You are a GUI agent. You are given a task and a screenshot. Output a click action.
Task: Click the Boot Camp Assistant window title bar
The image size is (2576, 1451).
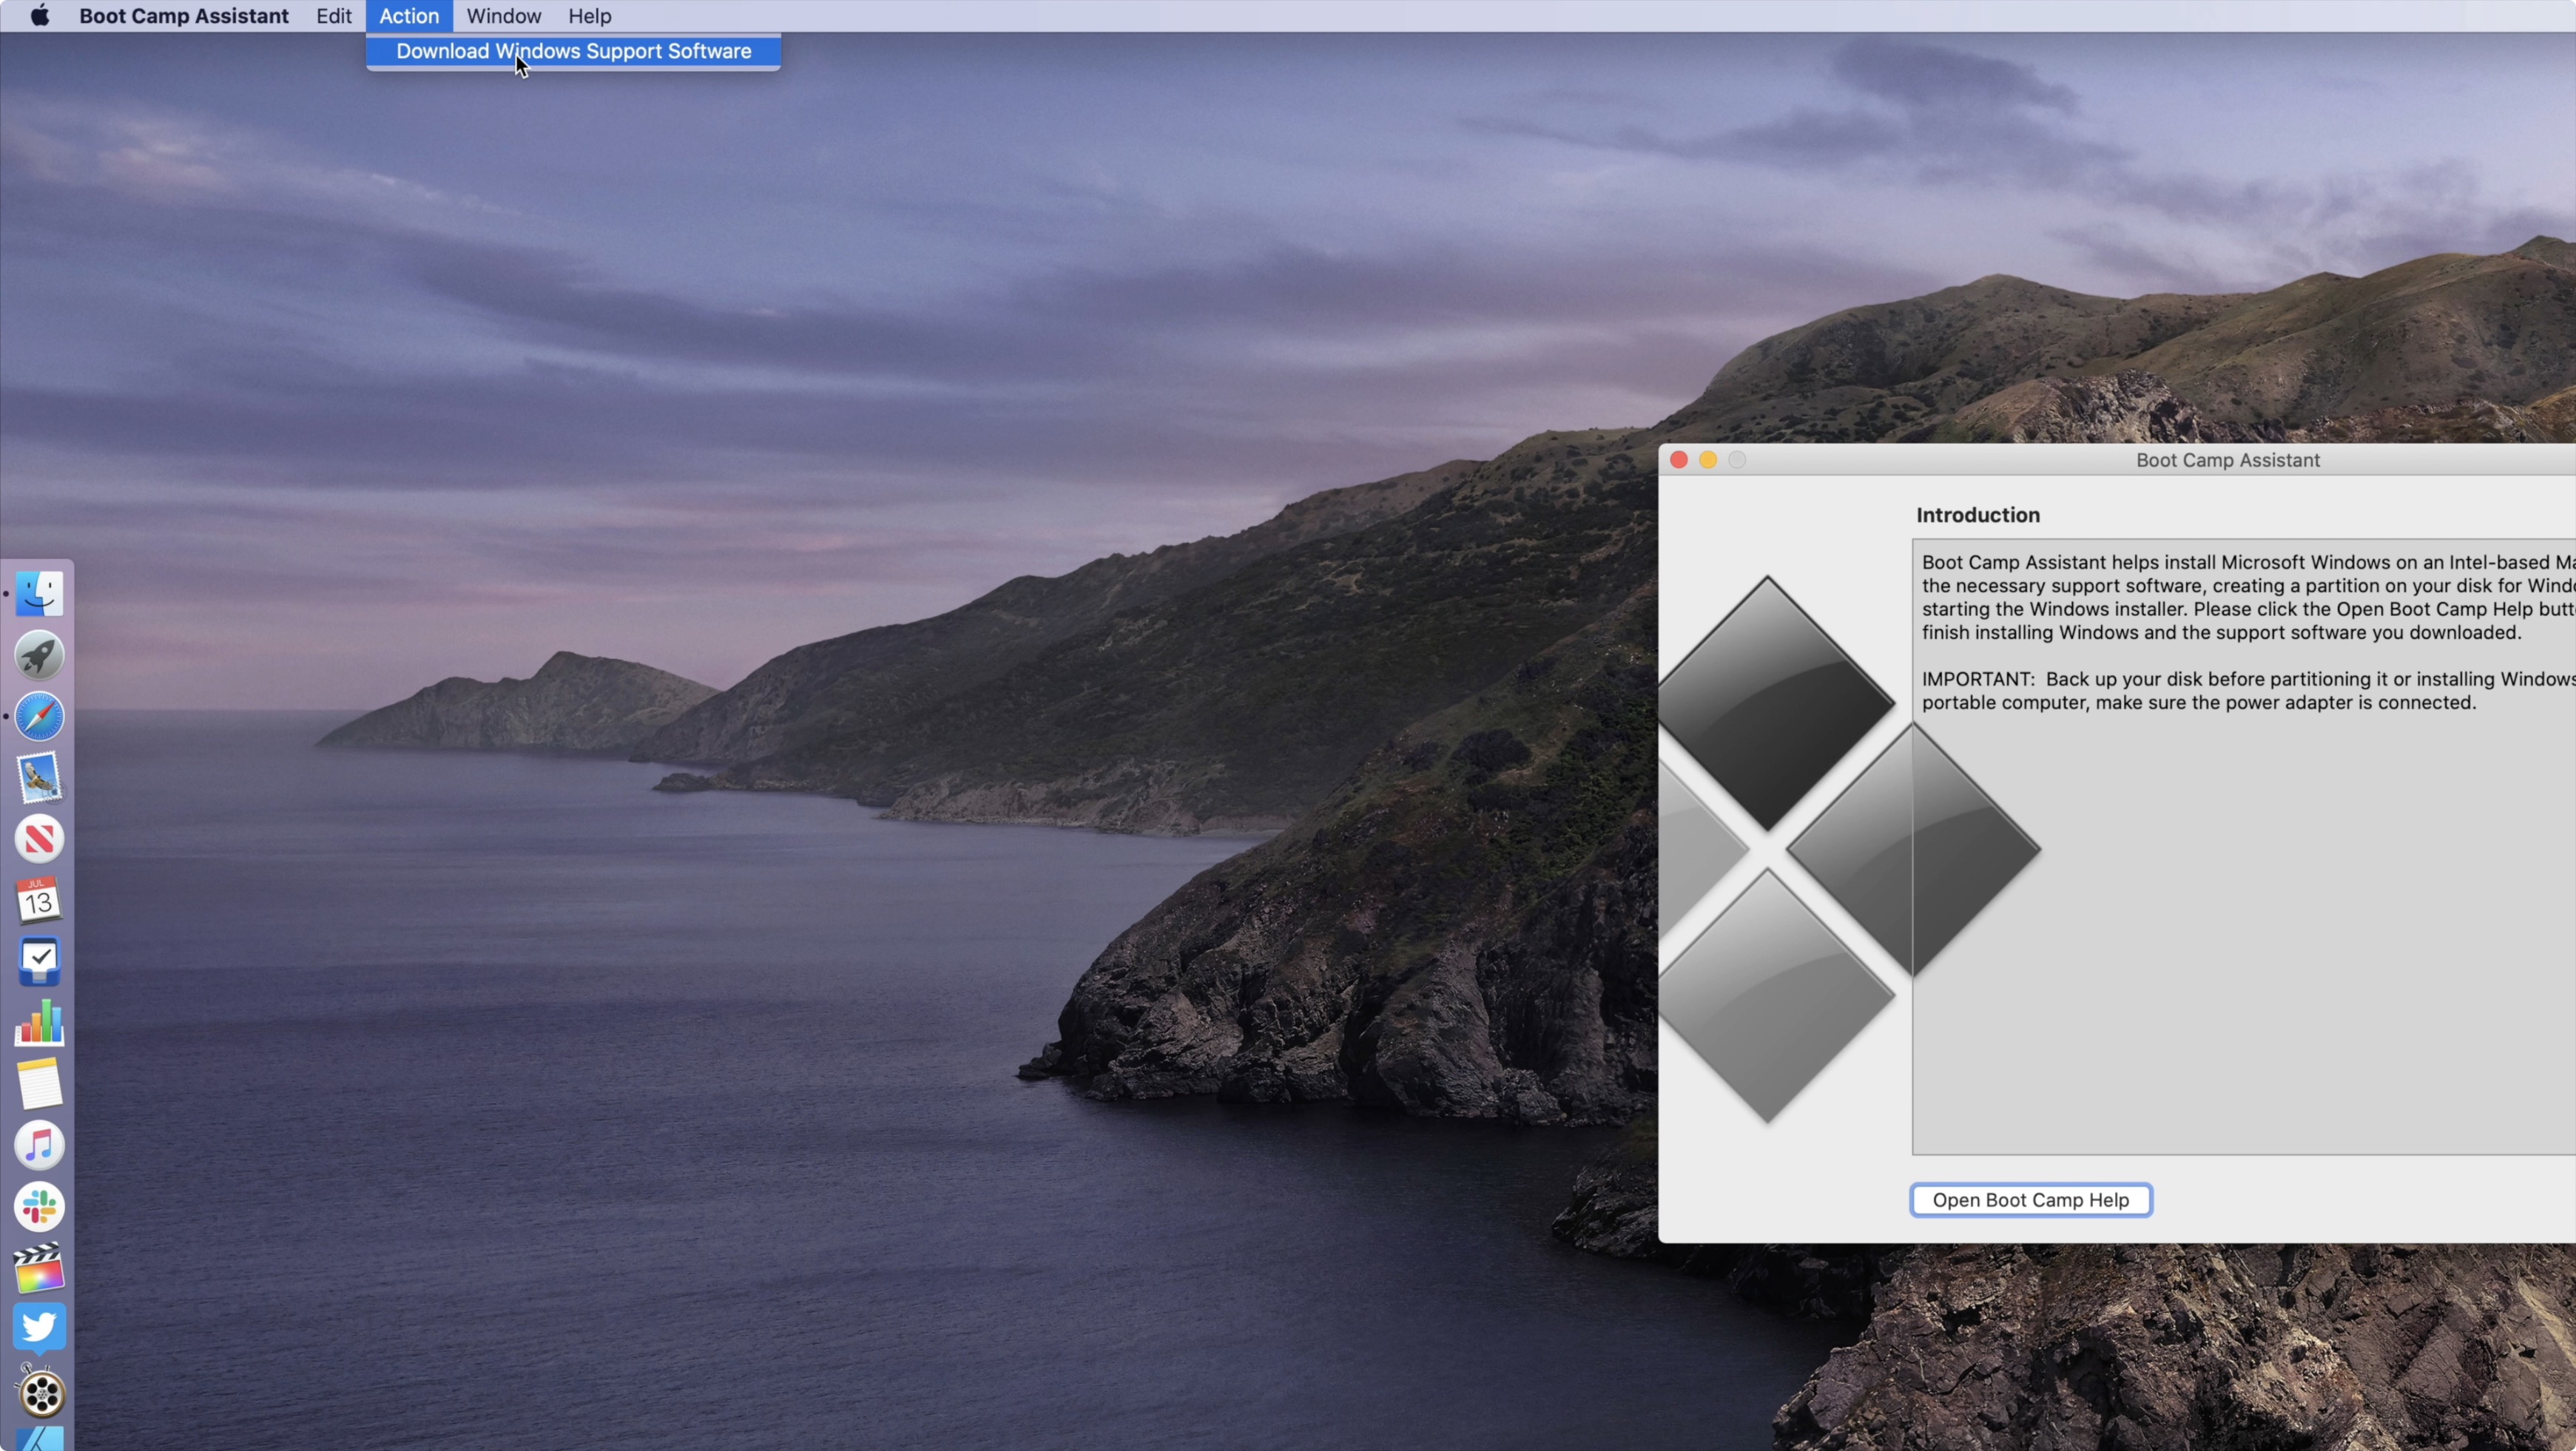[2227, 460]
